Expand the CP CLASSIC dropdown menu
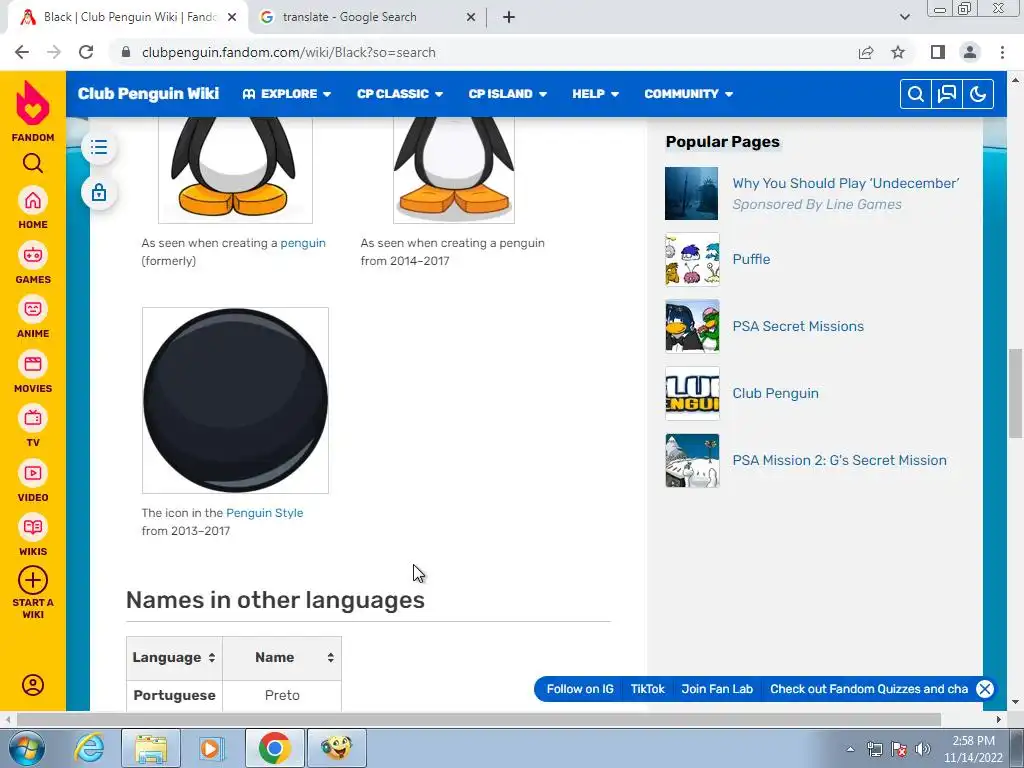Screen dimensions: 1024x768 pos(400,94)
